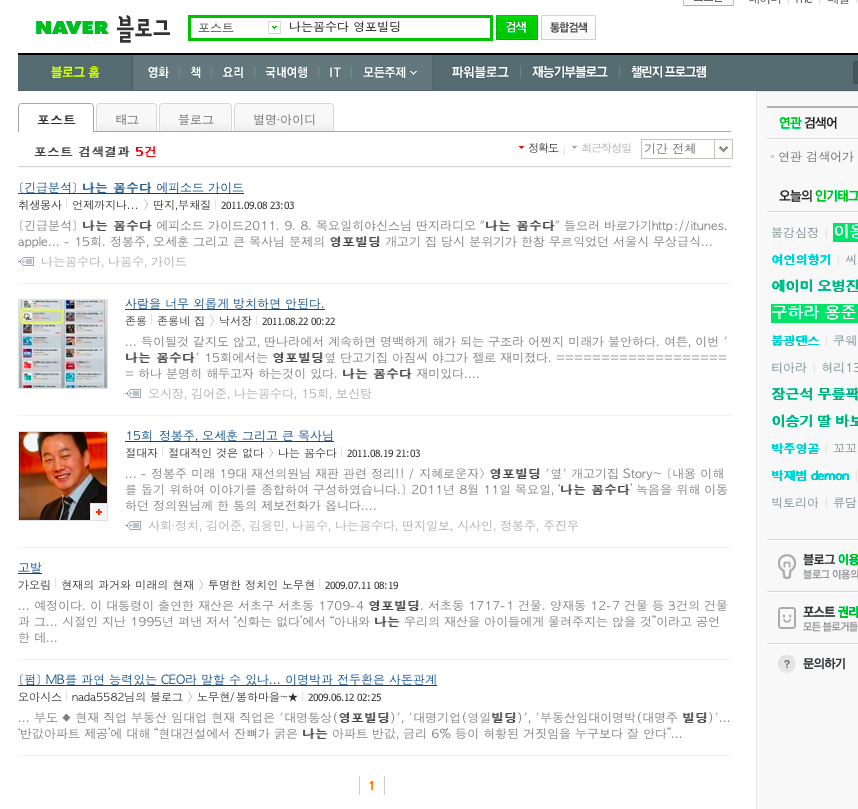This screenshot has width=858, height=809.
Task: Open post 사람을 너무 외롭게 방치하면 안된다.
Action: [225, 303]
